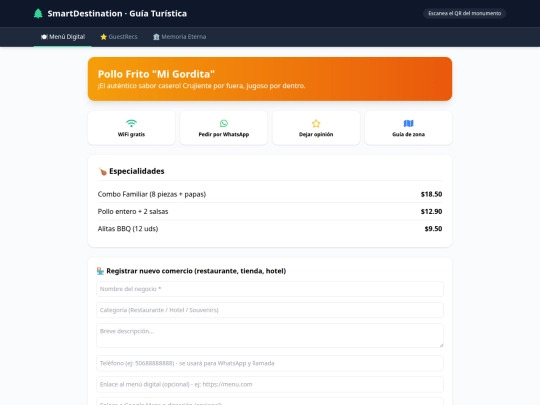Viewport: 540px width, 405px height.
Task: Click Escanea el QR del monumento button
Action: 464,13
